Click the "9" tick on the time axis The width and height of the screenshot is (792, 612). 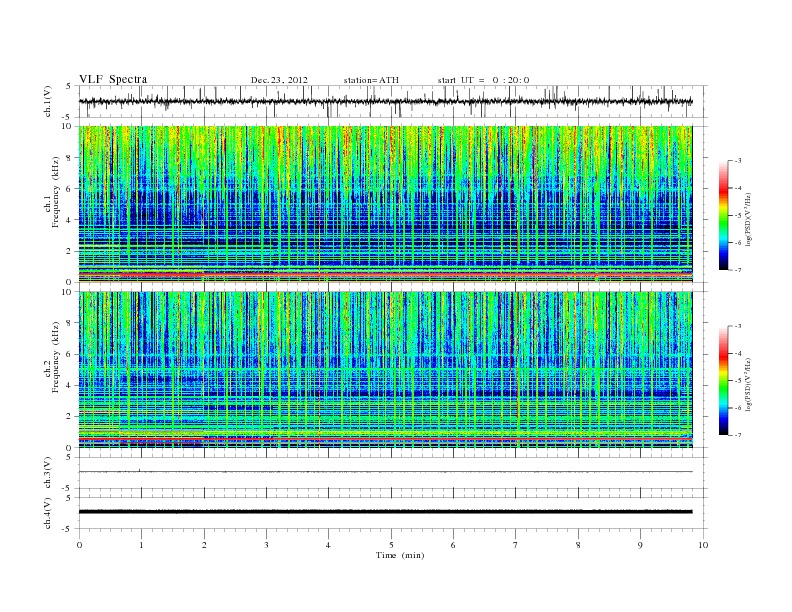pyautogui.click(x=640, y=545)
